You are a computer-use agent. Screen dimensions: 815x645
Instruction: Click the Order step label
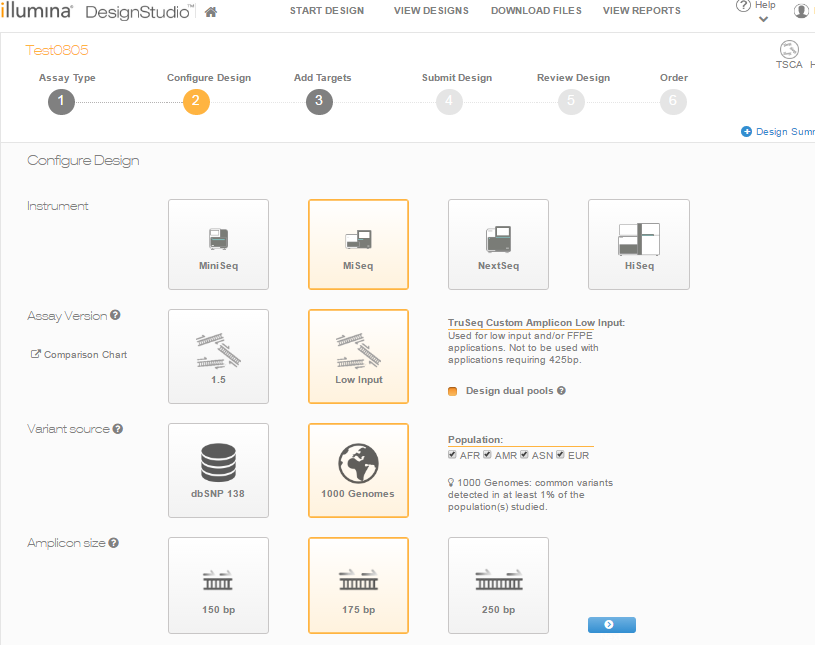click(674, 77)
